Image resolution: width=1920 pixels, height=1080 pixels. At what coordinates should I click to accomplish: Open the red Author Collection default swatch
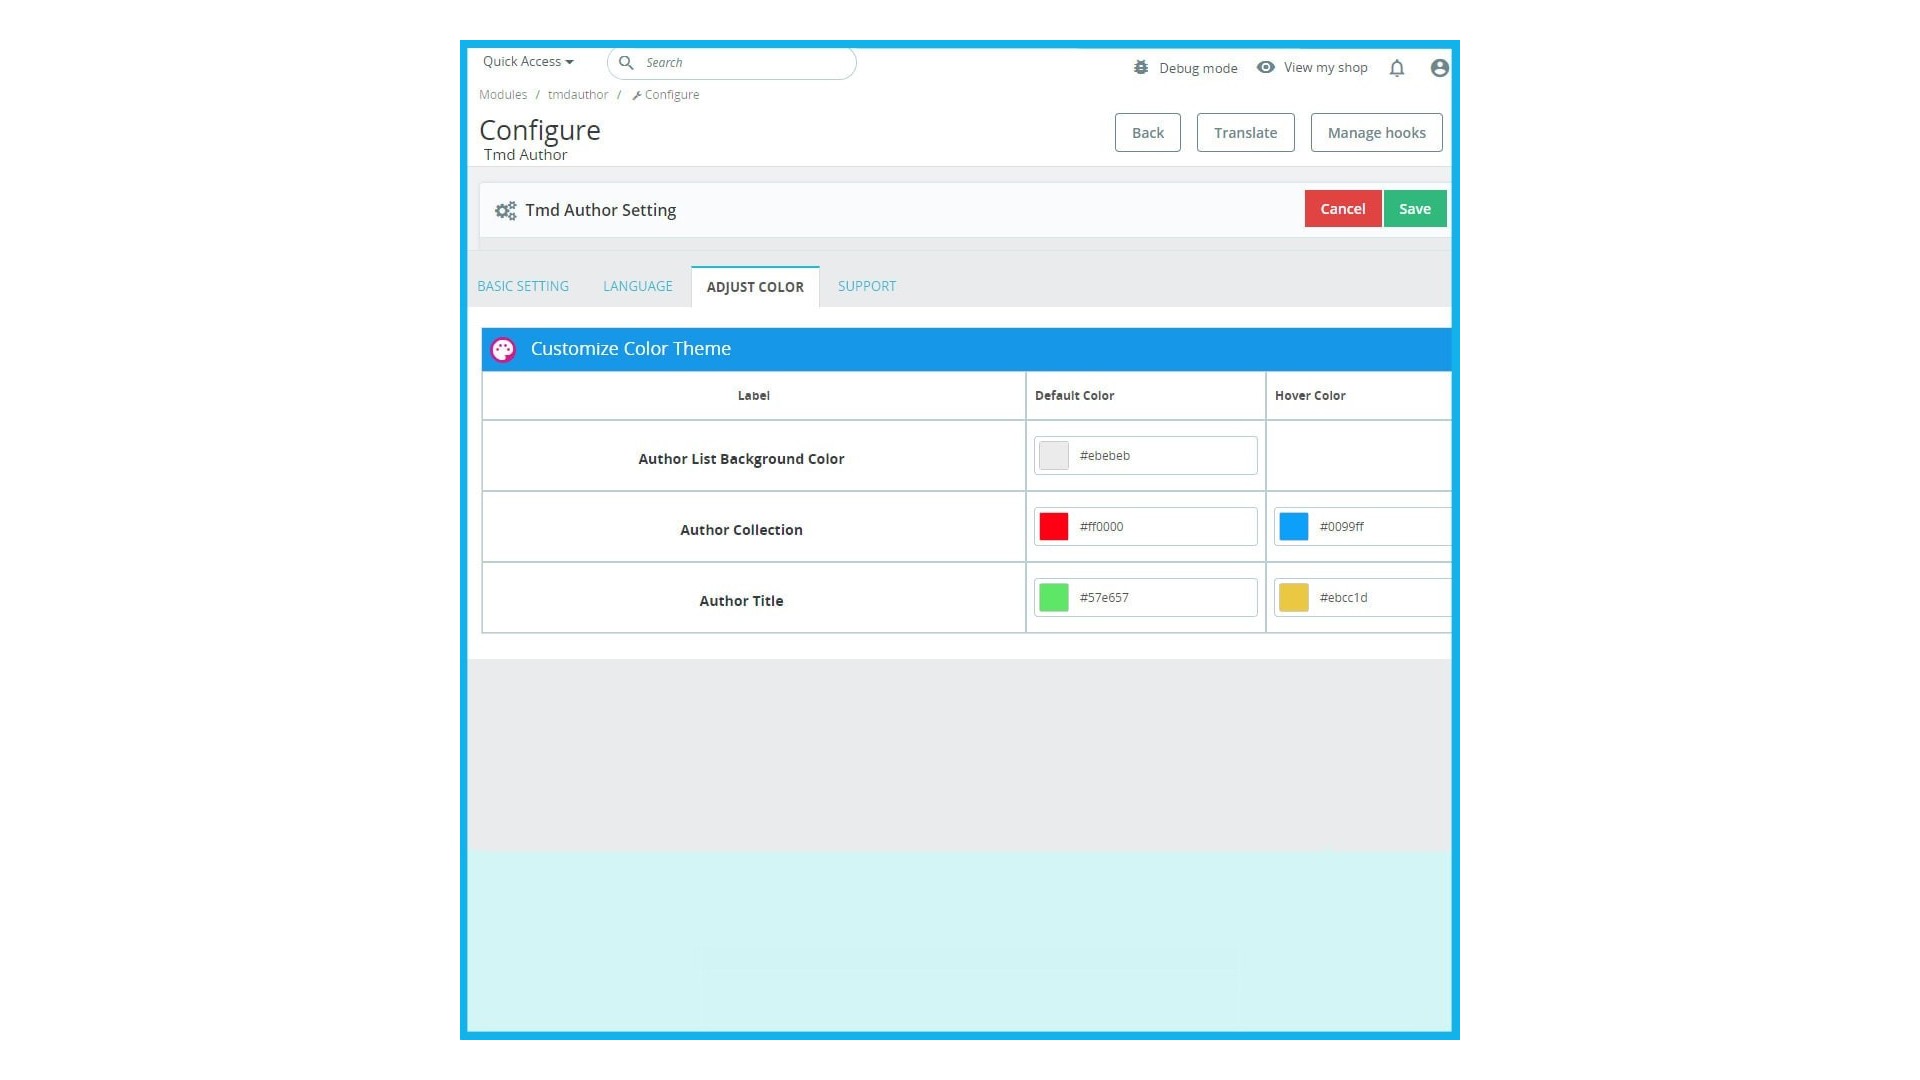click(x=1053, y=526)
